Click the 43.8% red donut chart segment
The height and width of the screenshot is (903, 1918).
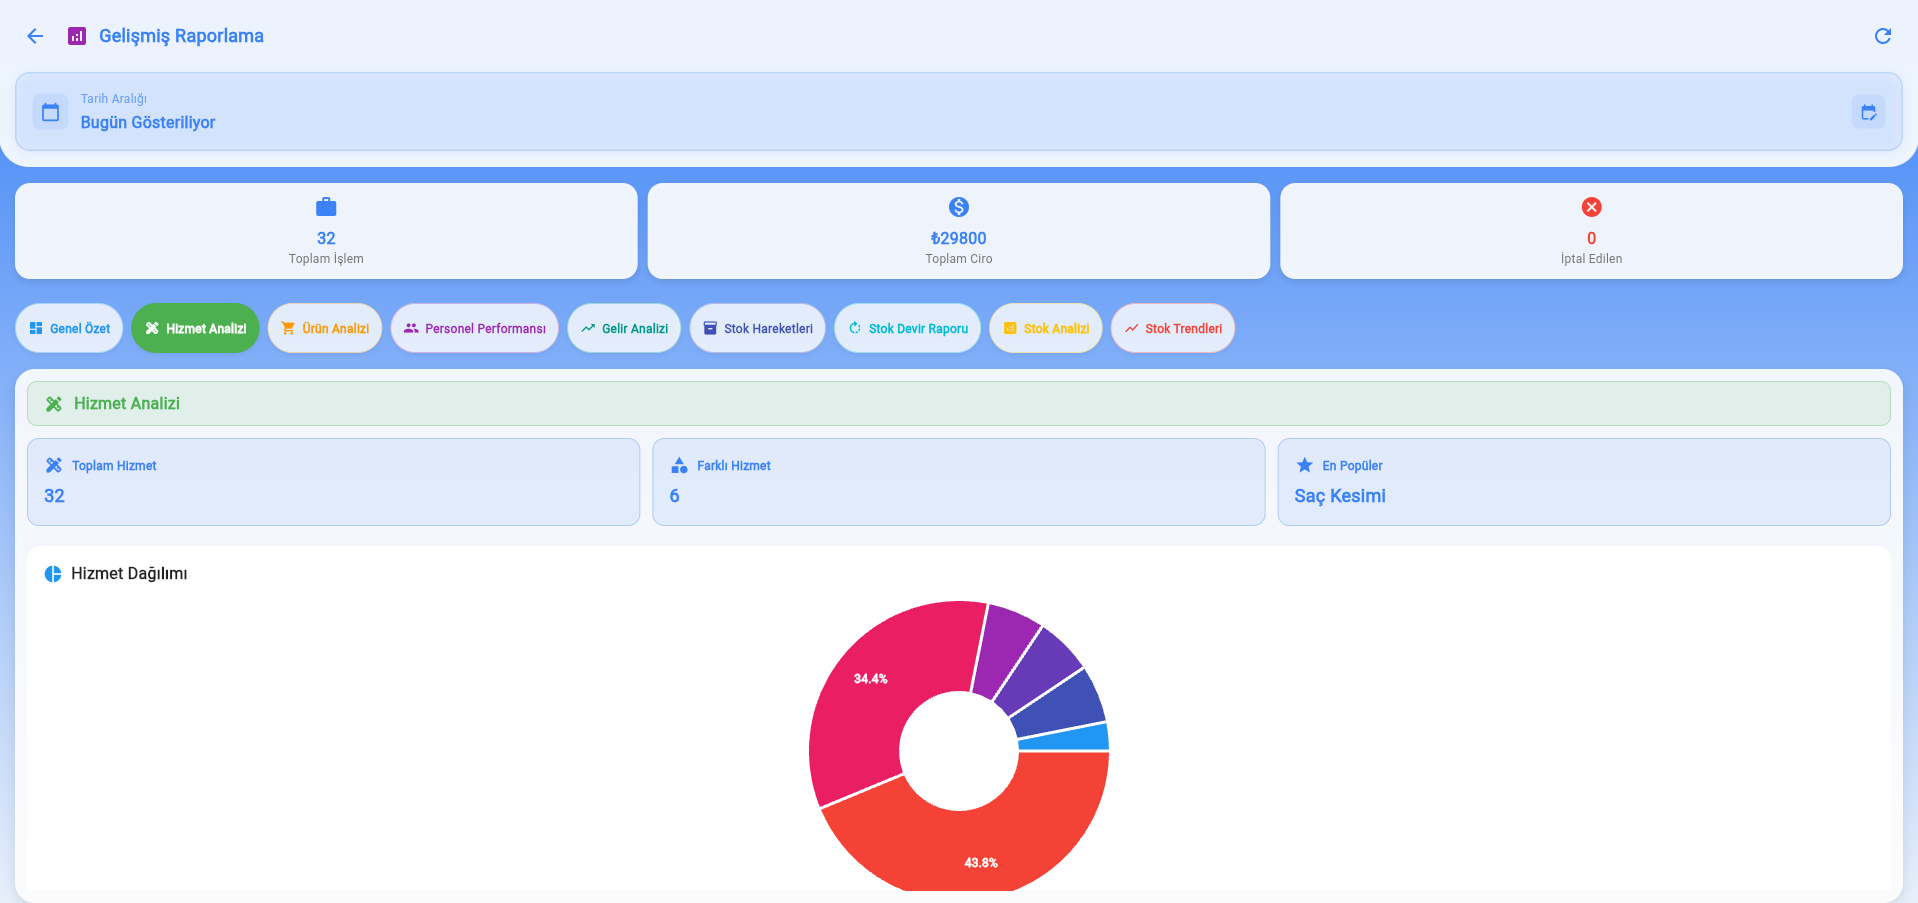pos(980,850)
